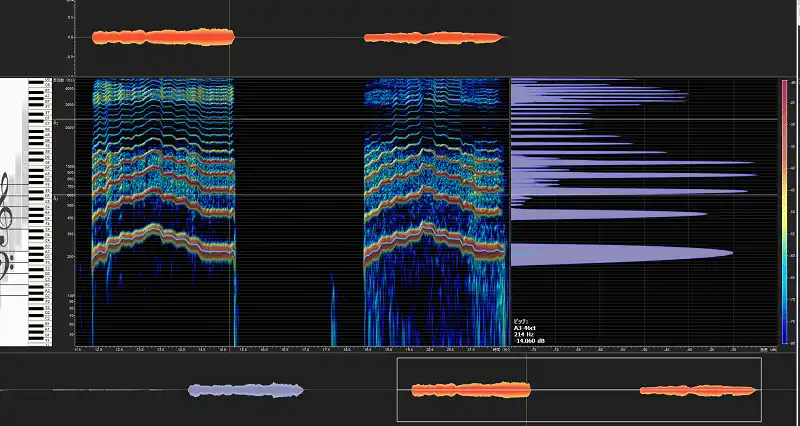
Task: Click the fundamental band of first spectrogram sound
Action: (x=160, y=240)
